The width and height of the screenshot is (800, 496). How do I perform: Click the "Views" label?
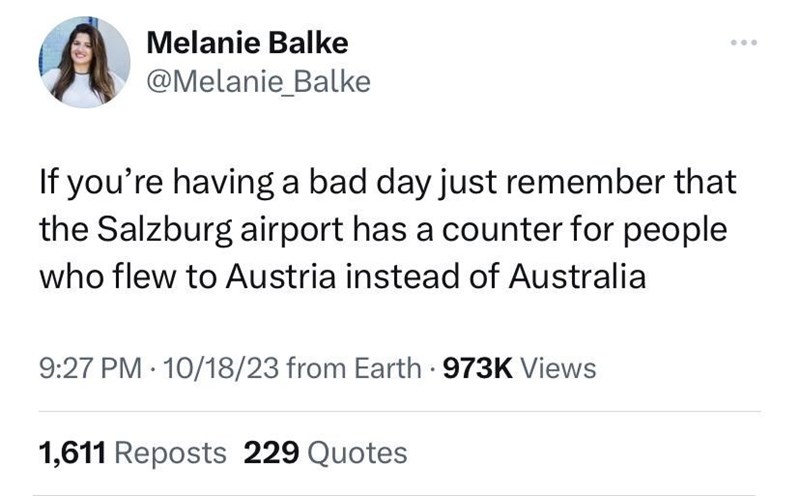tap(559, 369)
